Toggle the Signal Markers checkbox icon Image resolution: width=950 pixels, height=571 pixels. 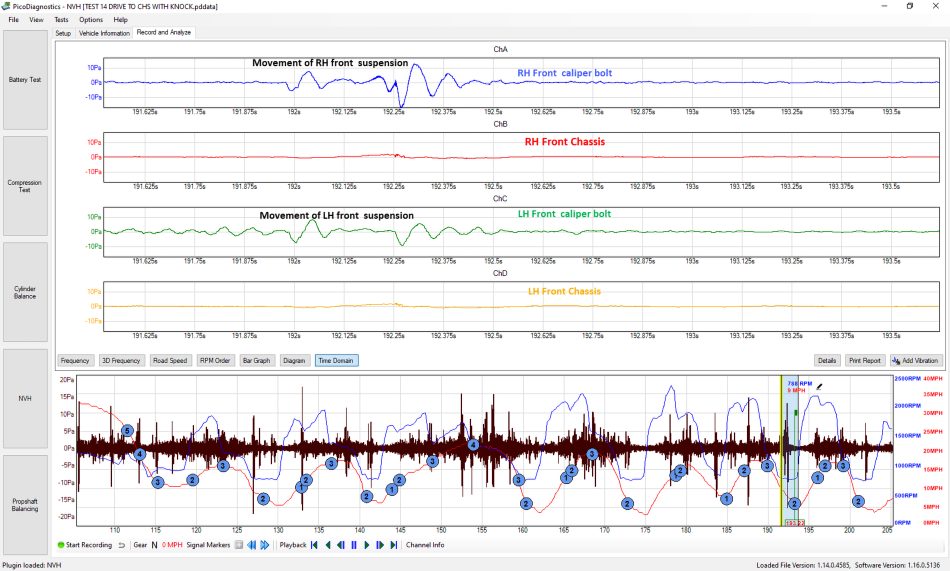(239, 545)
